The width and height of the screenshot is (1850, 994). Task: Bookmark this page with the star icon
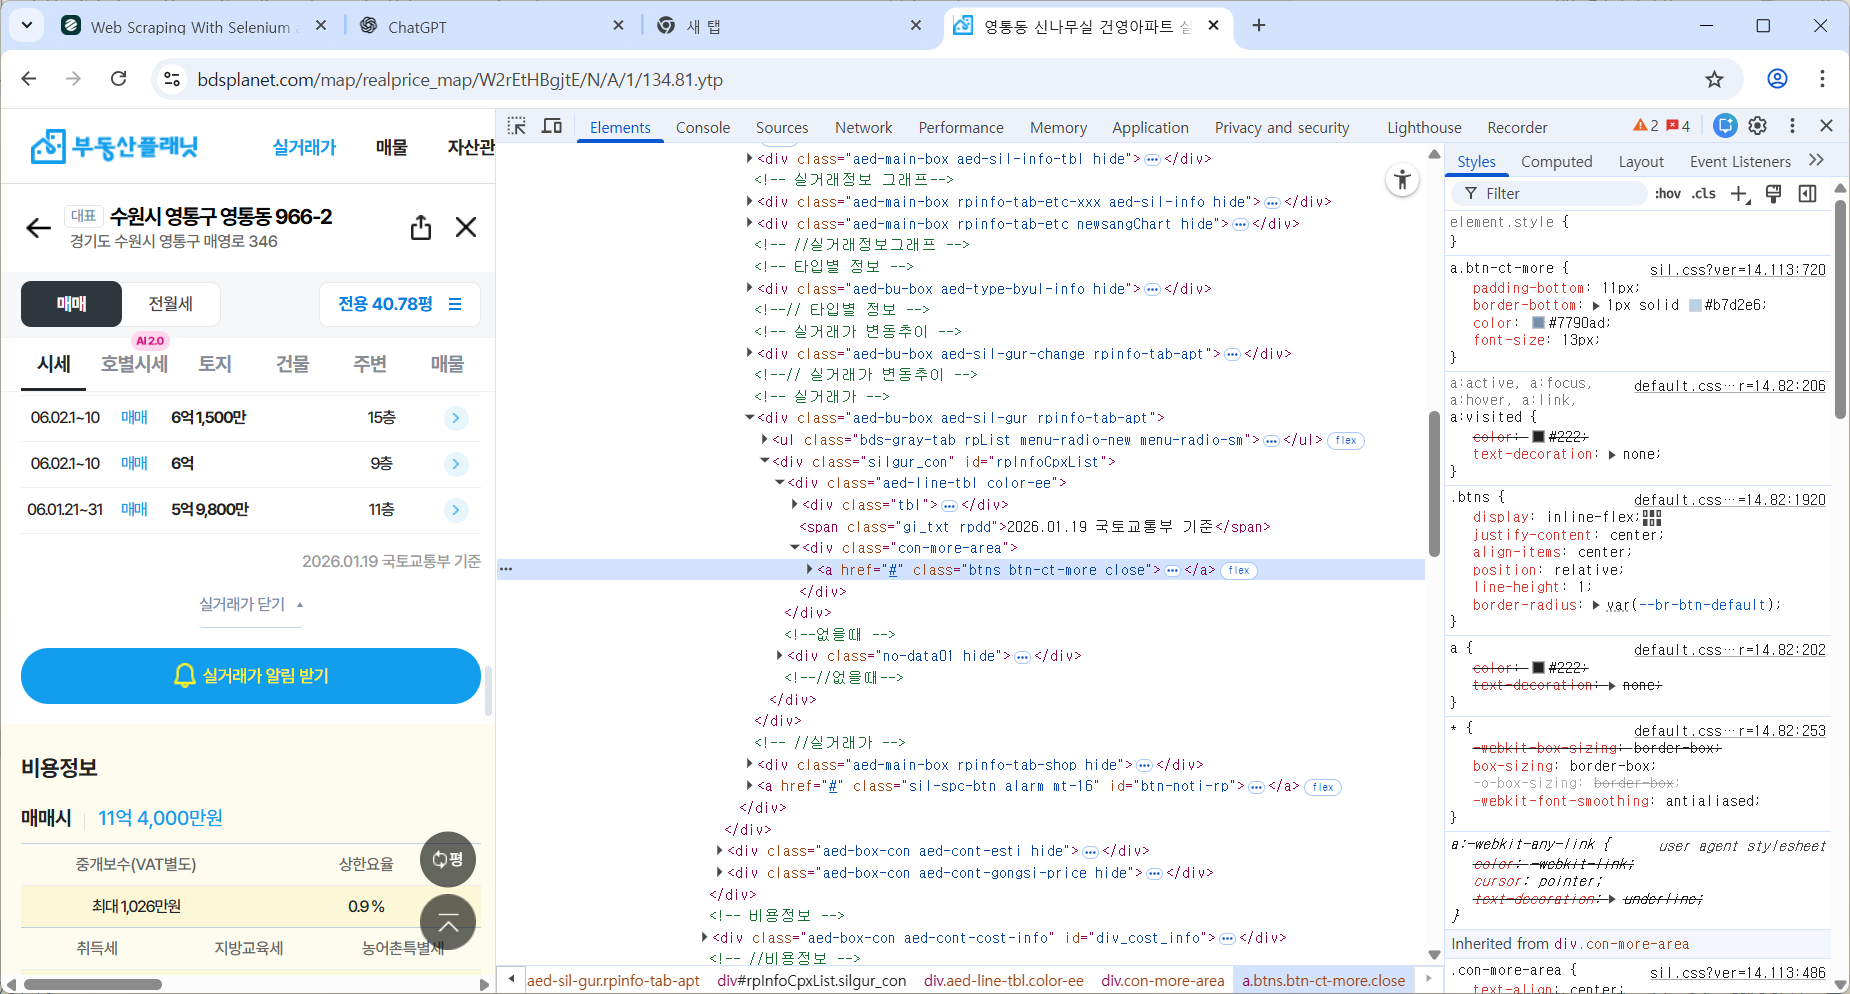[x=1714, y=79]
